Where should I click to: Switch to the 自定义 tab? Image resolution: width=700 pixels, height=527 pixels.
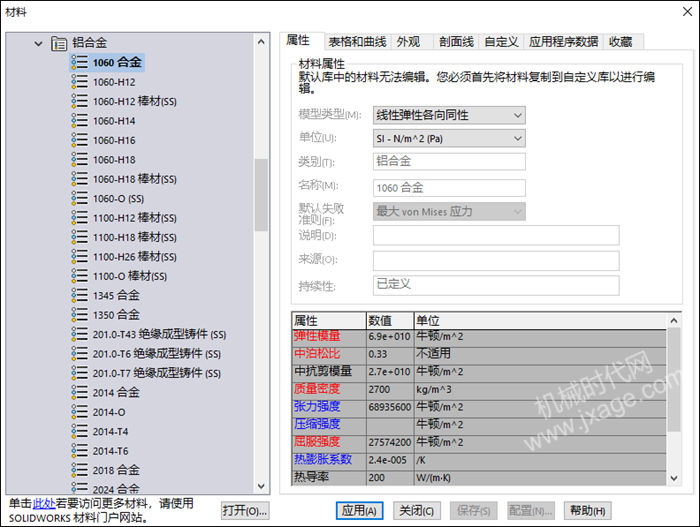(x=501, y=42)
